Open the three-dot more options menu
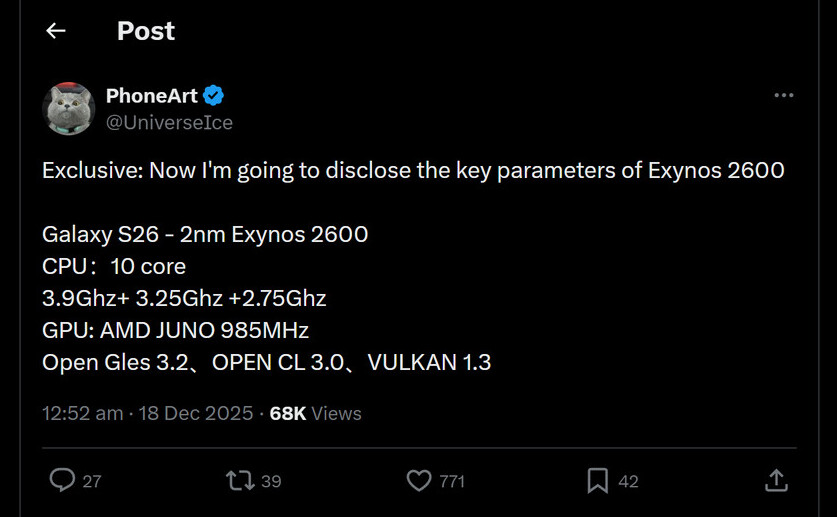The image size is (837, 517). pos(784,95)
